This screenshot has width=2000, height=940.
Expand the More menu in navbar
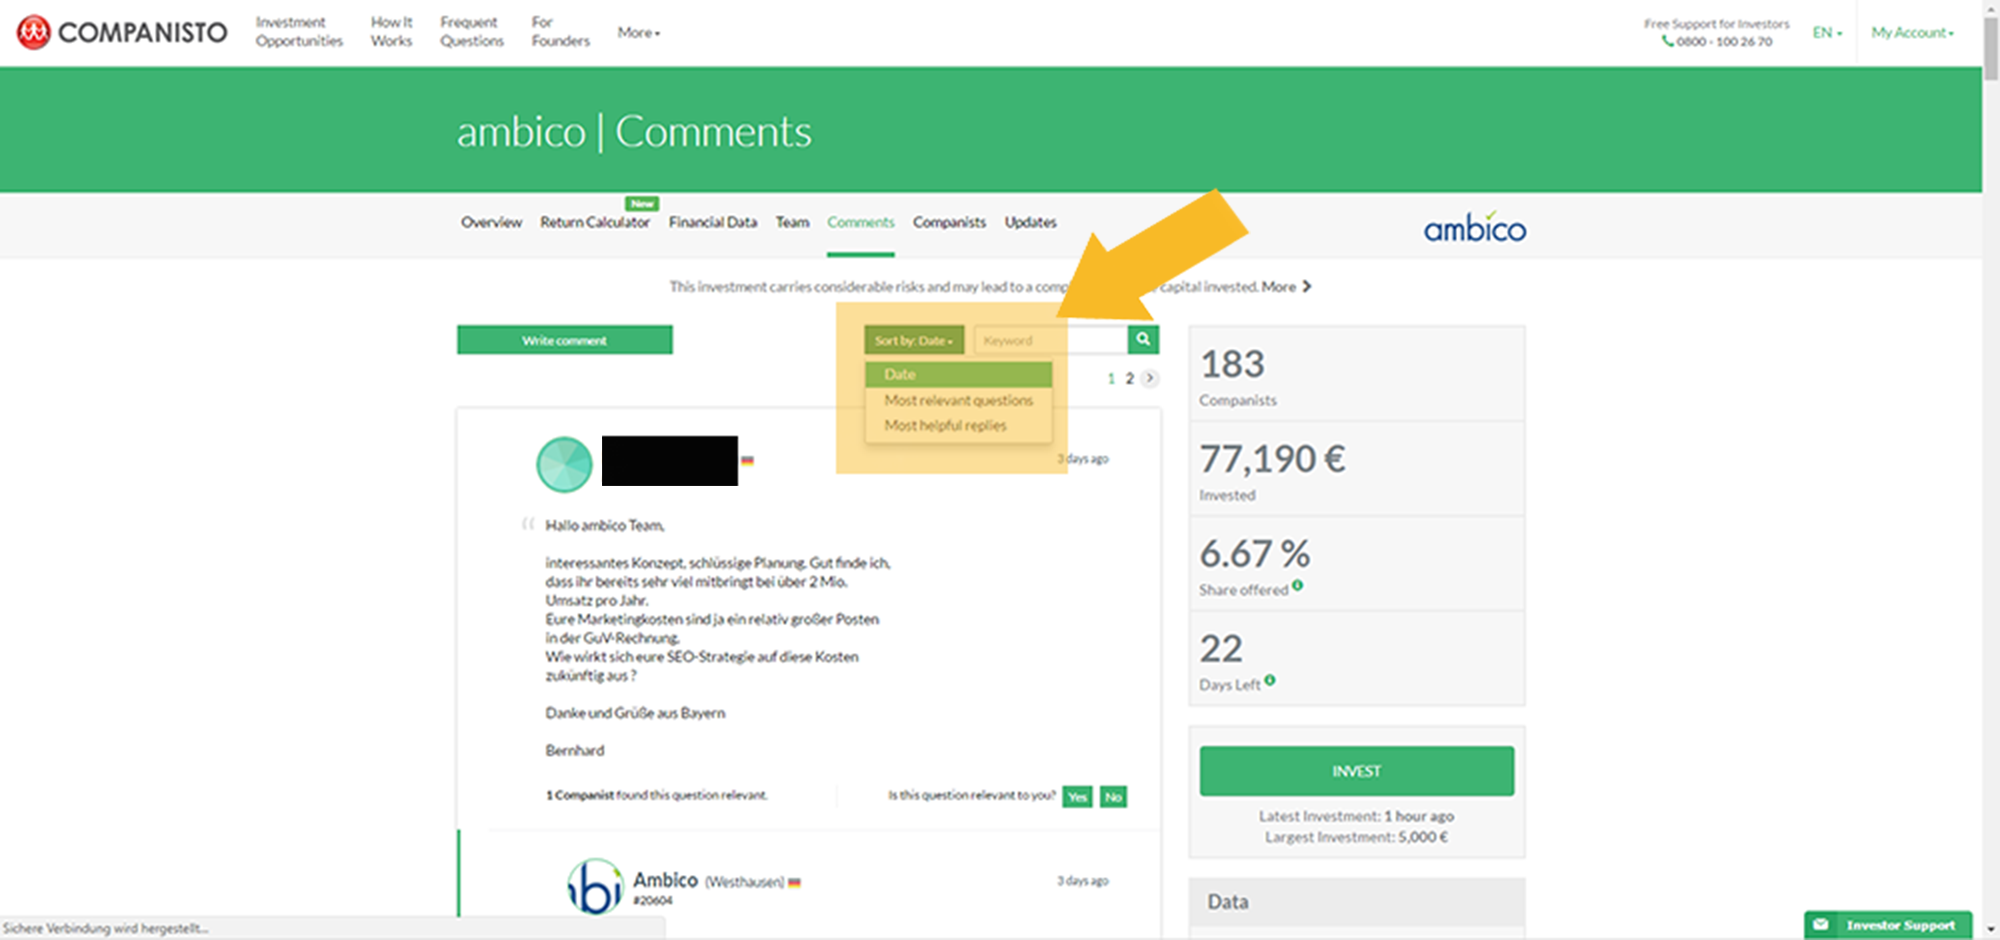tap(638, 32)
